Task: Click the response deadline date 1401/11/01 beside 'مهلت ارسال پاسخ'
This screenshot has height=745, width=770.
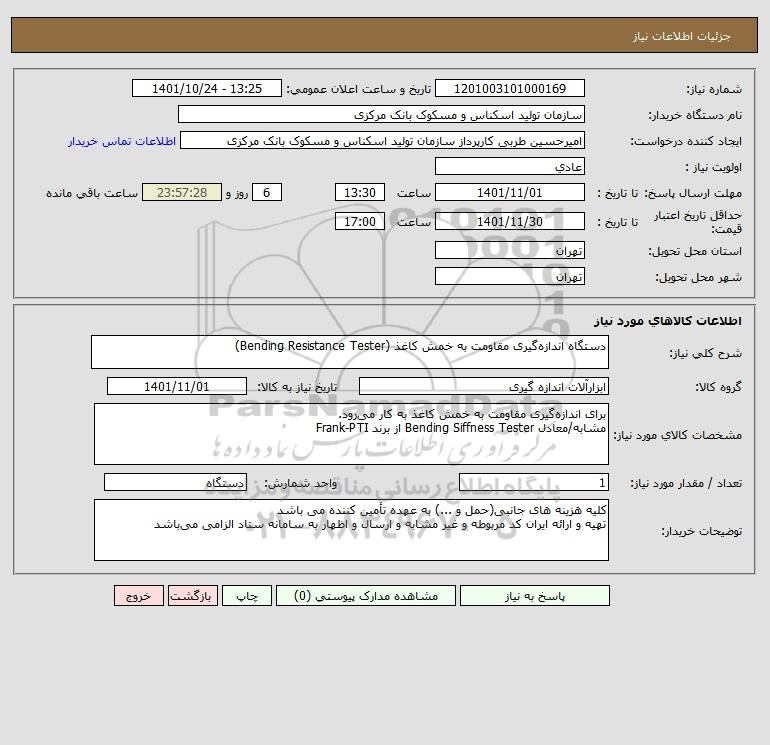Action: pyautogui.click(x=510, y=193)
